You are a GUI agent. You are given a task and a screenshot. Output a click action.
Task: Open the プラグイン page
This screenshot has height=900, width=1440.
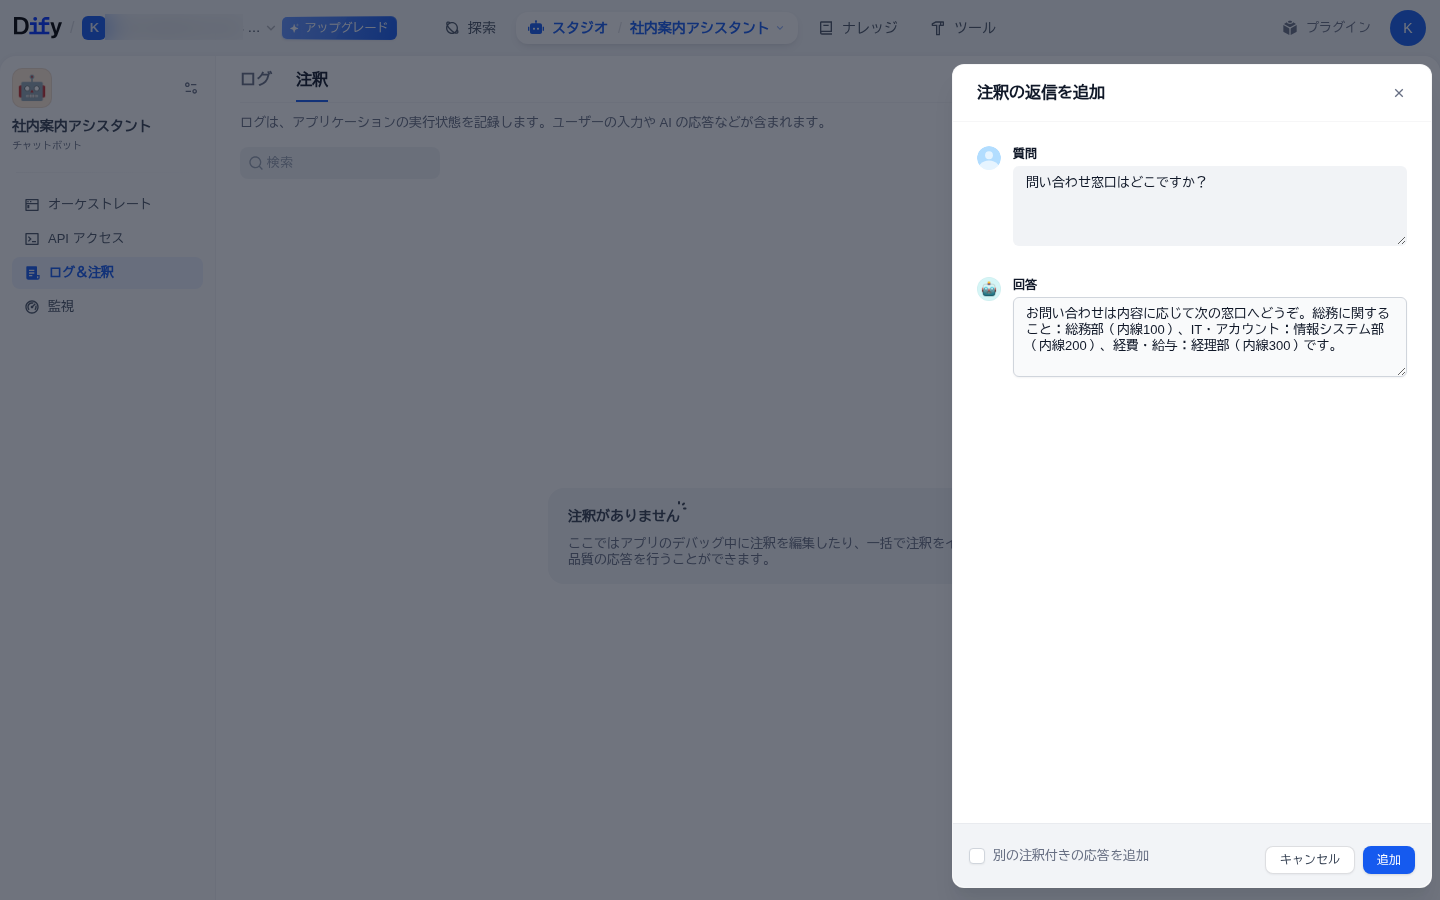point(1327,28)
